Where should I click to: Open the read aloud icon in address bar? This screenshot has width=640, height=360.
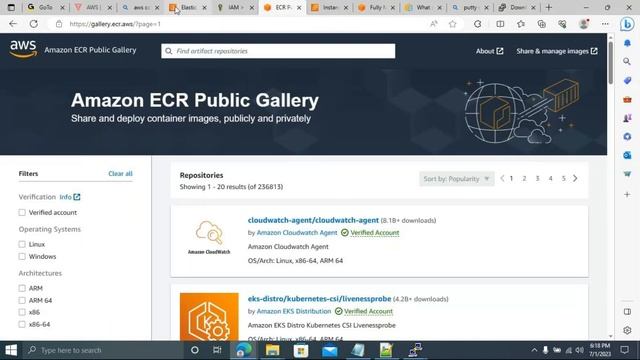tap(433, 24)
